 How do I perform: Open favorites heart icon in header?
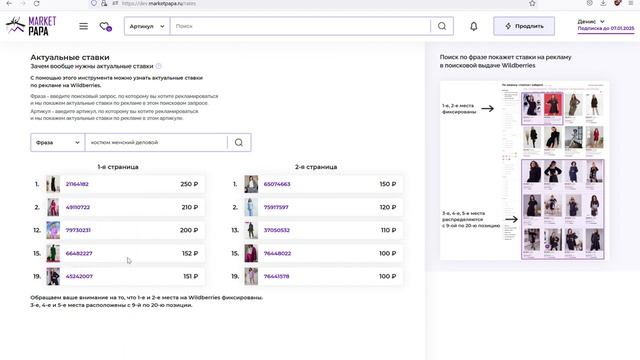coord(105,27)
